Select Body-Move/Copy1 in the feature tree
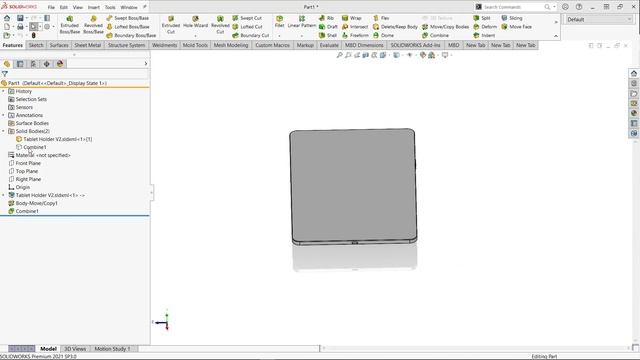The image size is (640, 360). 37,203
